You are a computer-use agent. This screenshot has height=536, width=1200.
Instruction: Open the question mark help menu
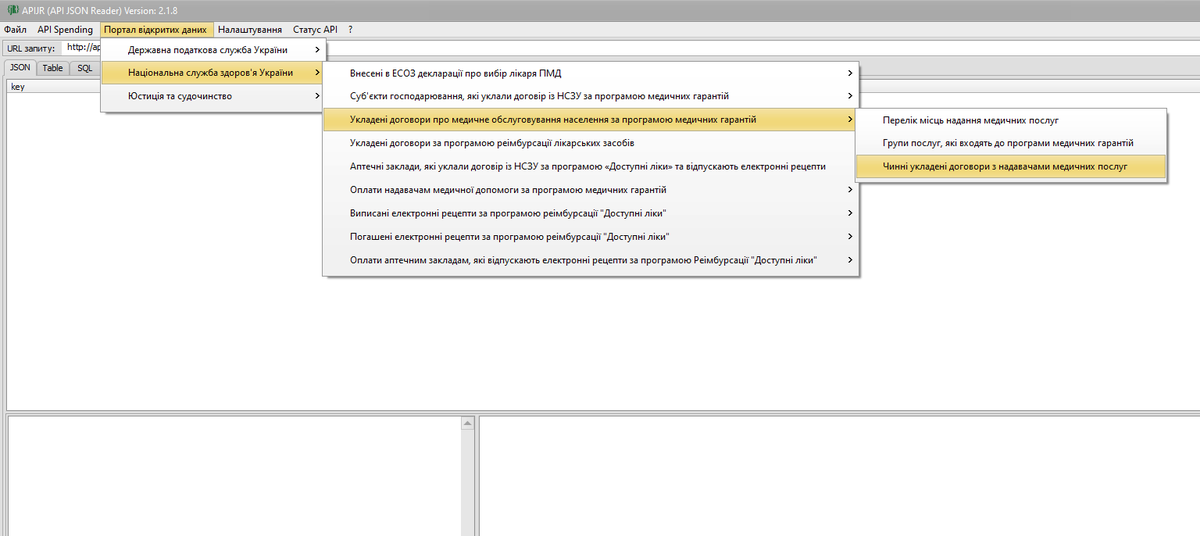350,30
